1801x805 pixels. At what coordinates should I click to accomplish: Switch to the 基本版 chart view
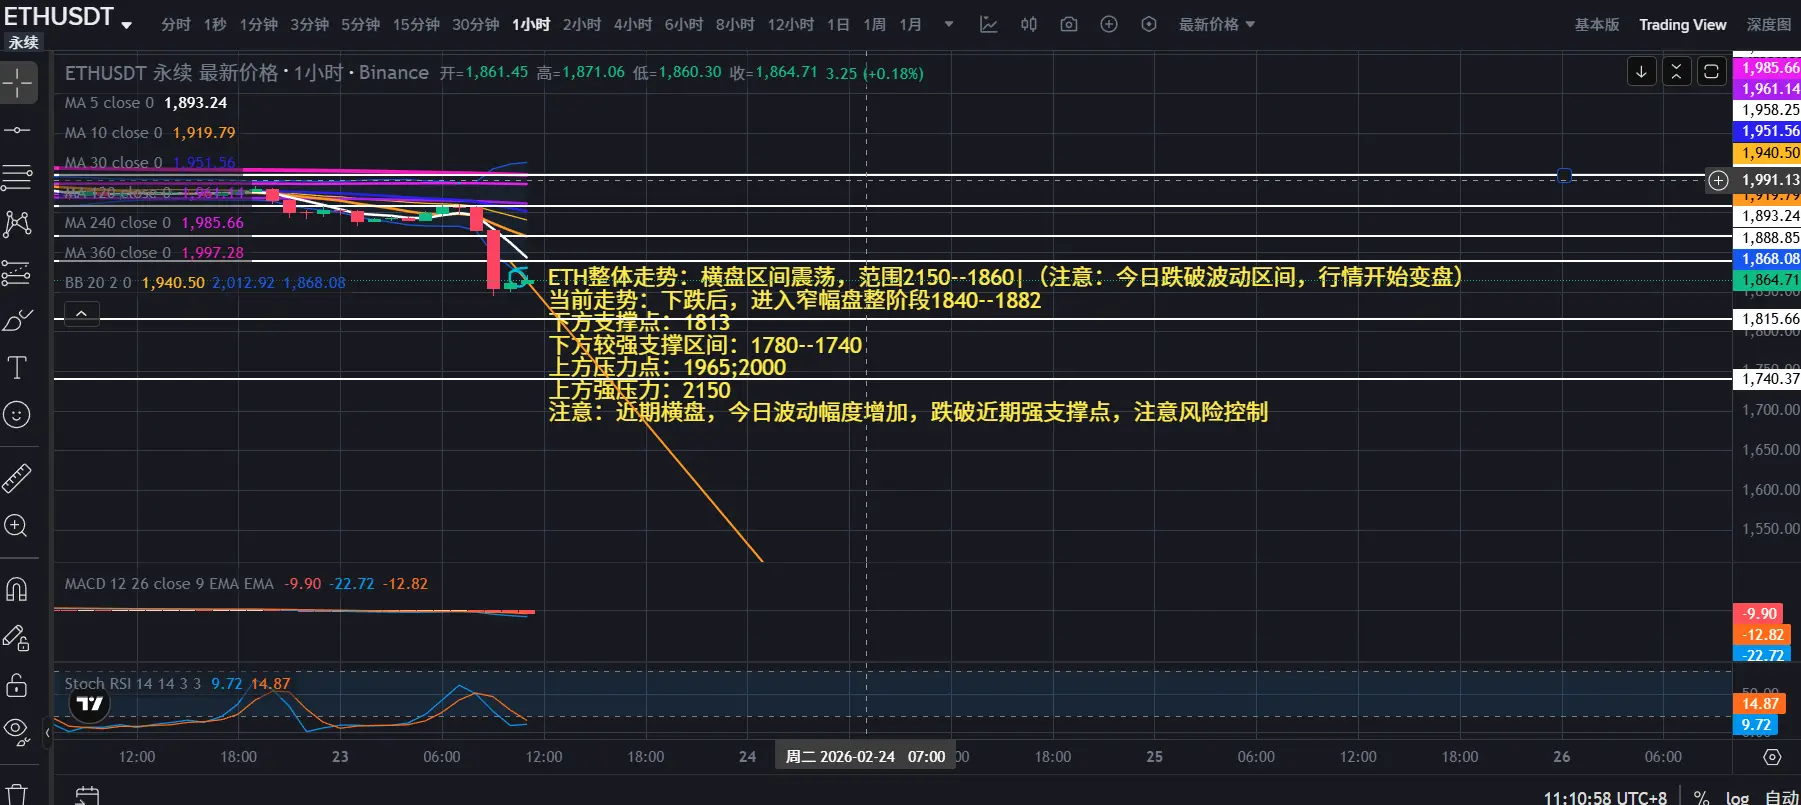[1597, 24]
